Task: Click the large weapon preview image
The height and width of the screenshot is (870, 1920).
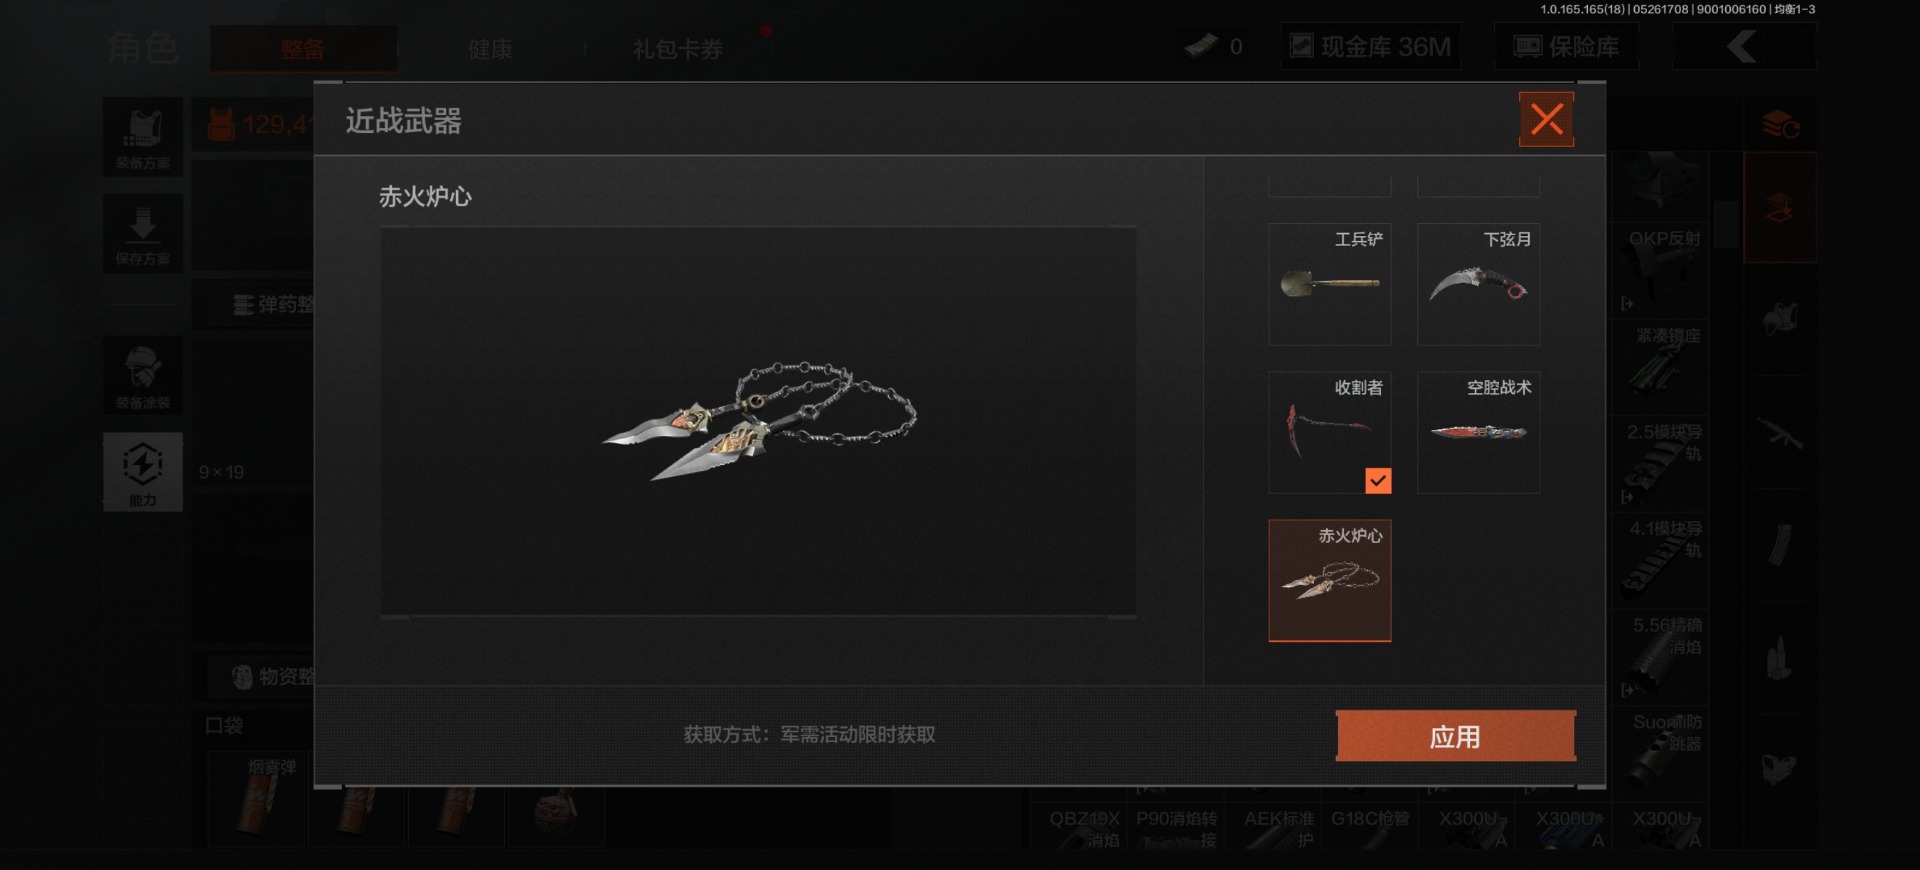Action: (x=758, y=421)
